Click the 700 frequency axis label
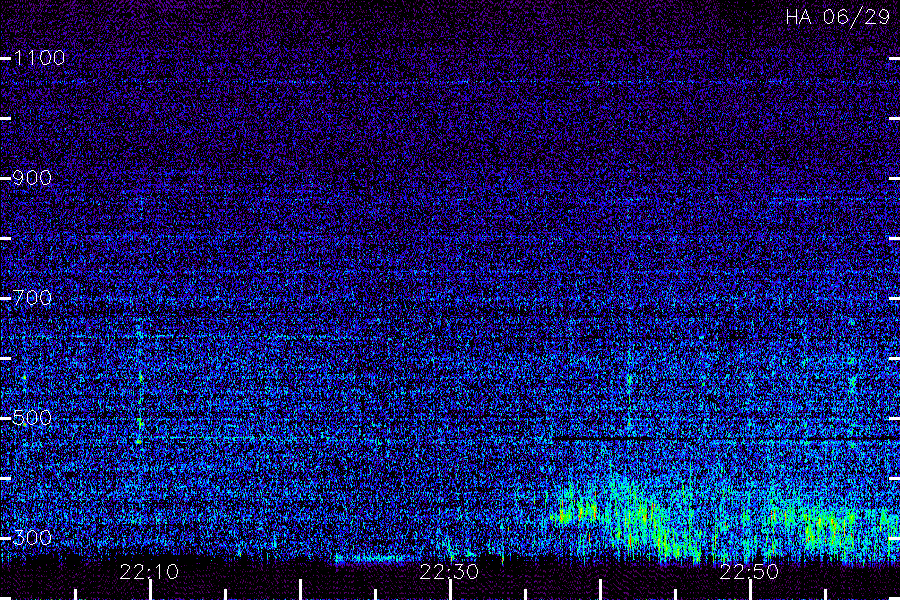Viewport: 900px width, 600px height. [x=32, y=298]
